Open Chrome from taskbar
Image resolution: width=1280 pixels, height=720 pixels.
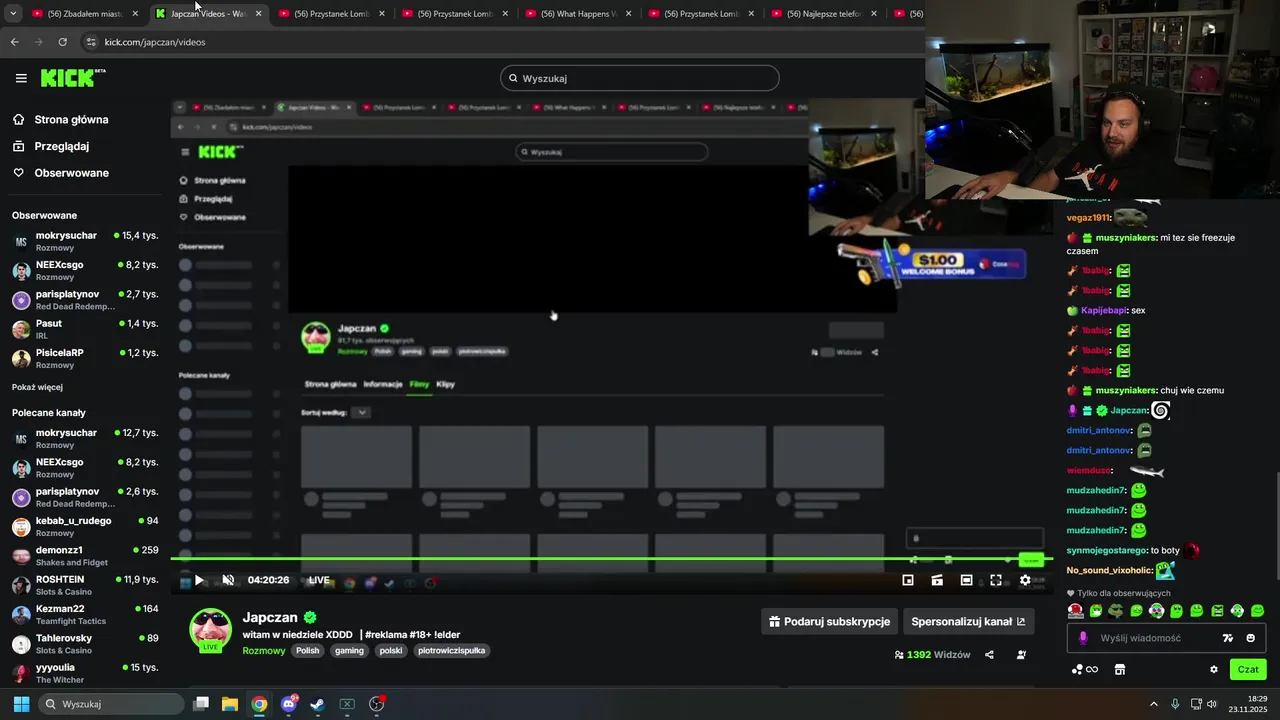coord(259,704)
